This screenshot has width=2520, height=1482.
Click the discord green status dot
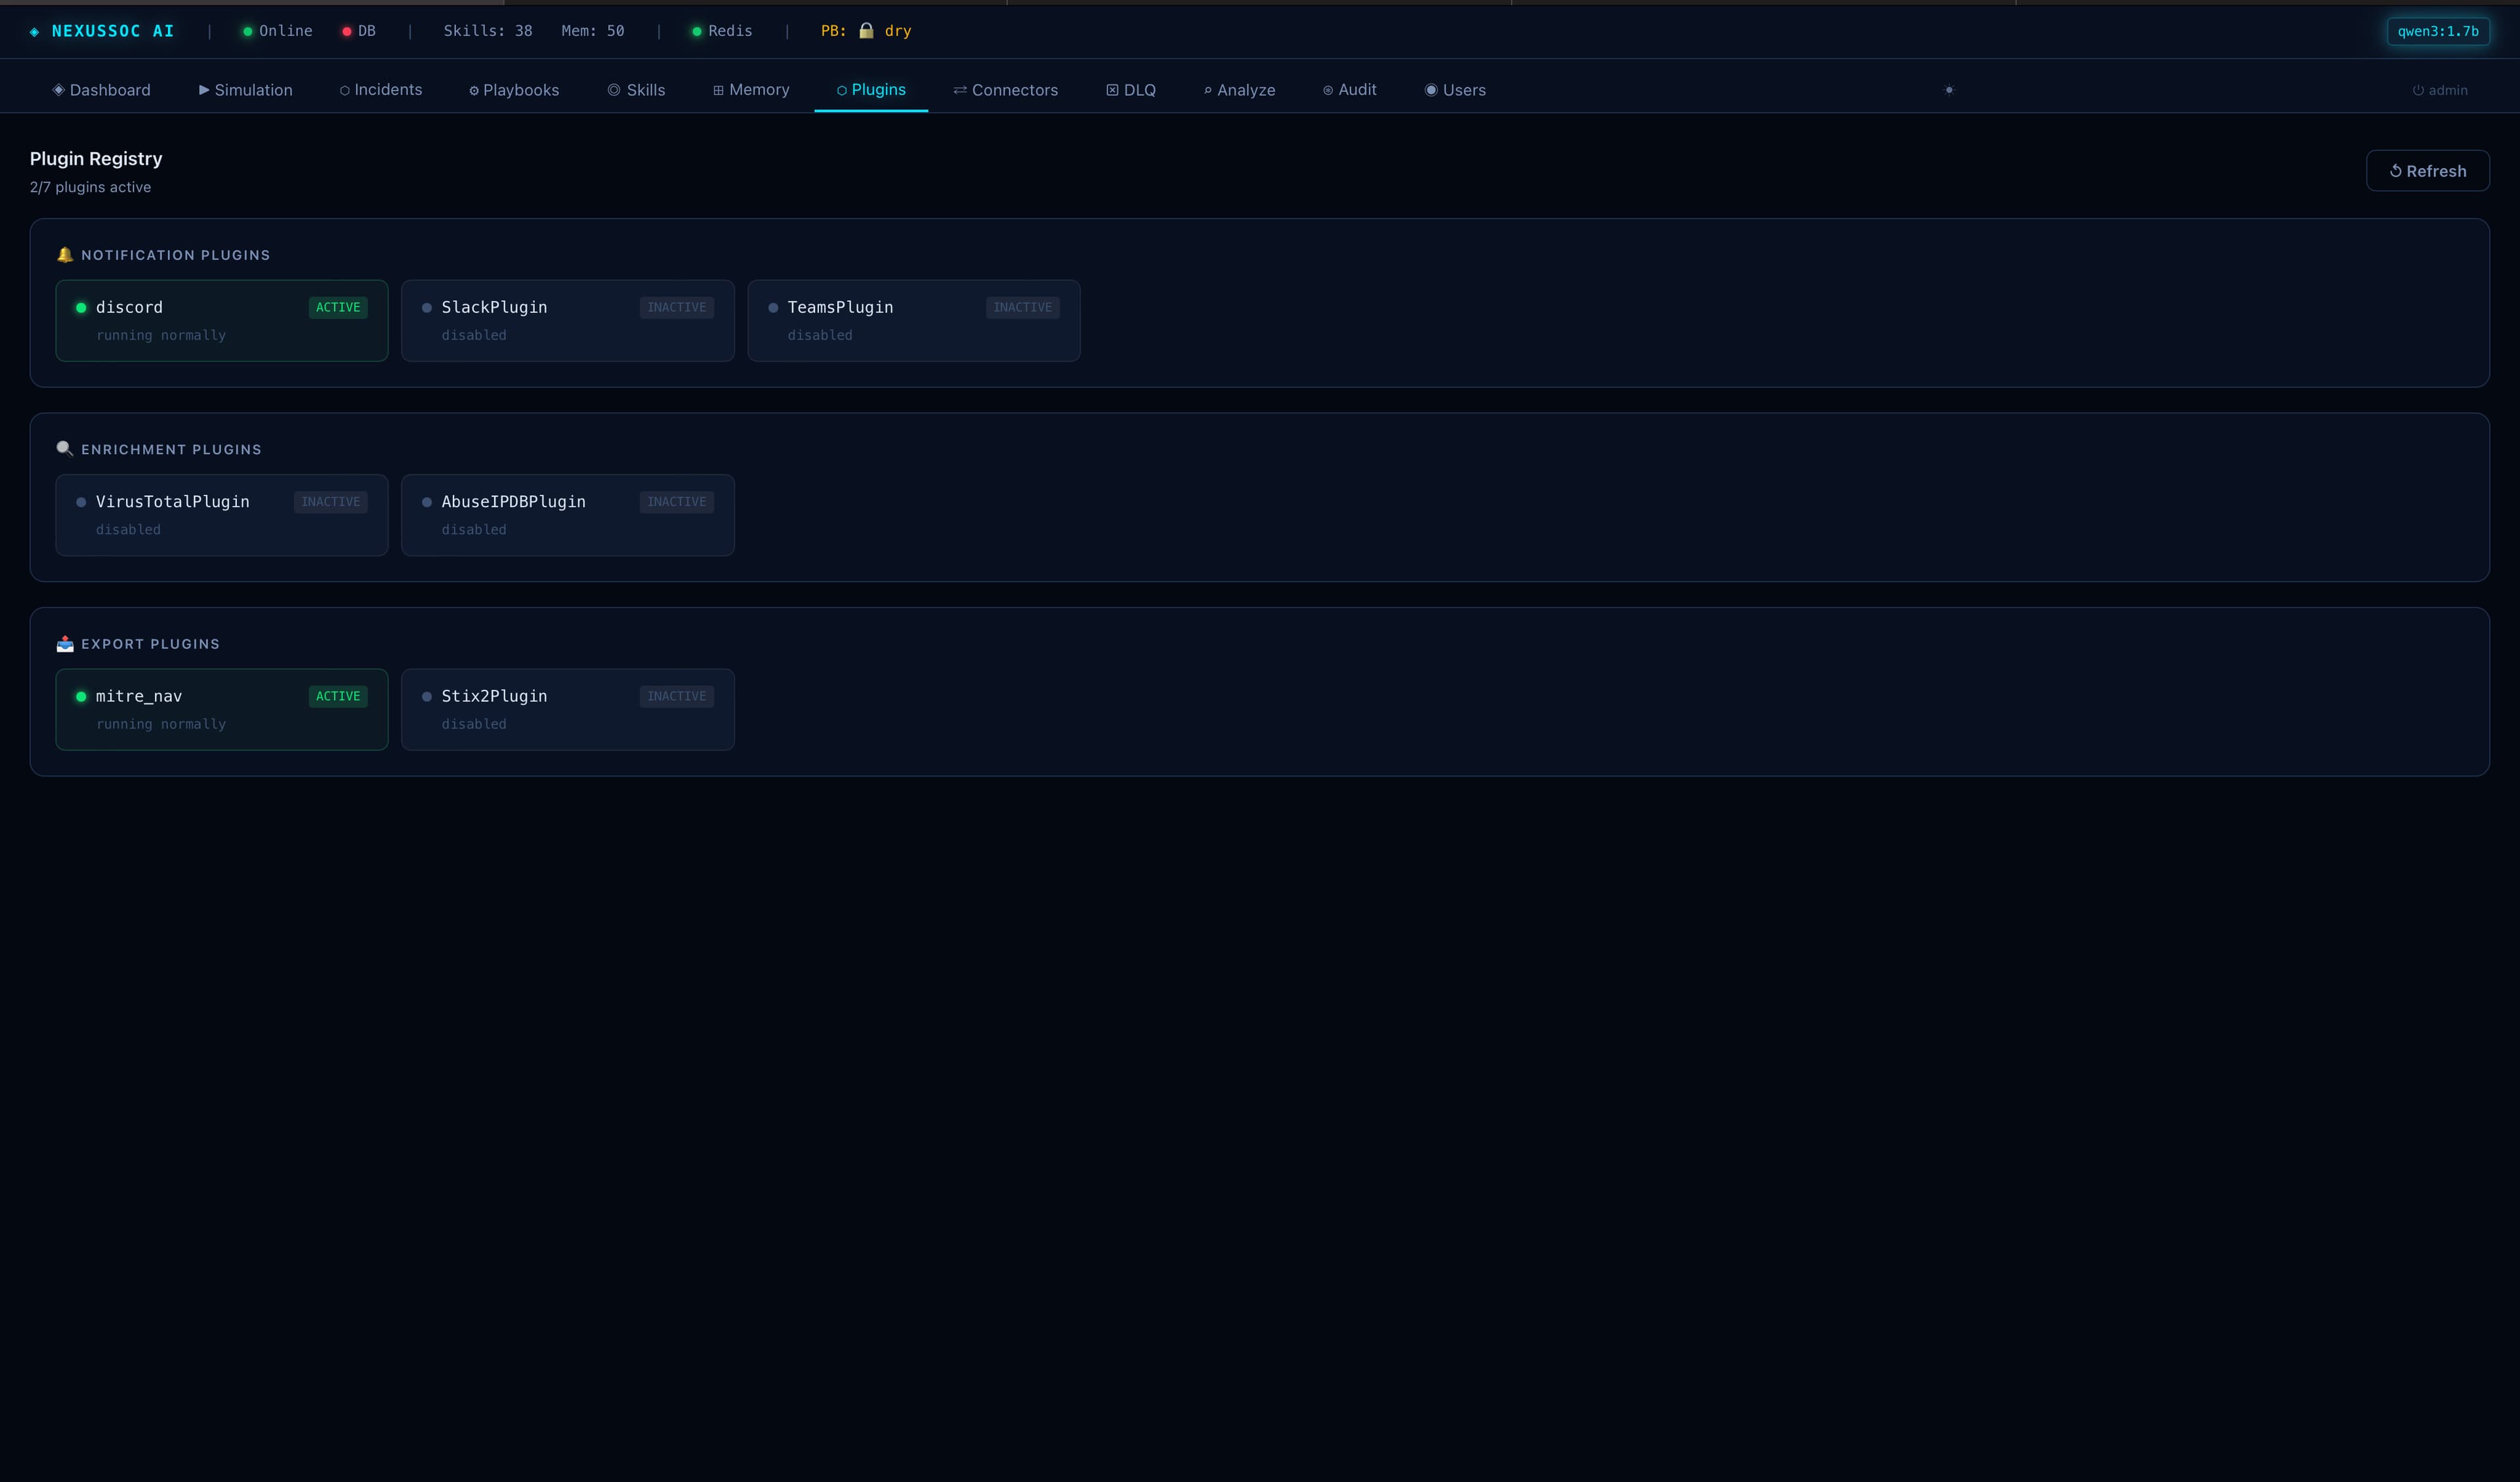pyautogui.click(x=81, y=308)
